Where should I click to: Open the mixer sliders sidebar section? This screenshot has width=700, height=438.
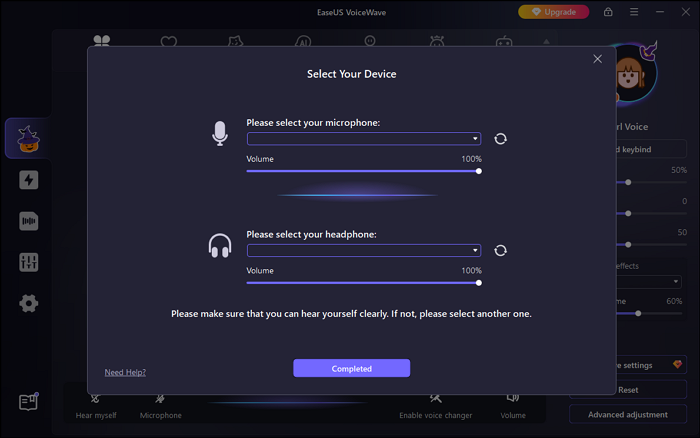(x=28, y=262)
